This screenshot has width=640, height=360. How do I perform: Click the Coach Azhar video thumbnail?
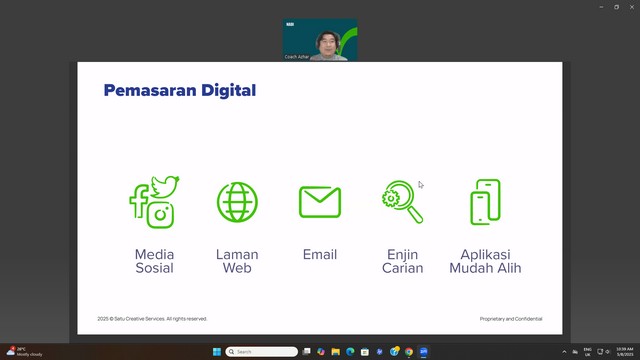tap(320, 40)
